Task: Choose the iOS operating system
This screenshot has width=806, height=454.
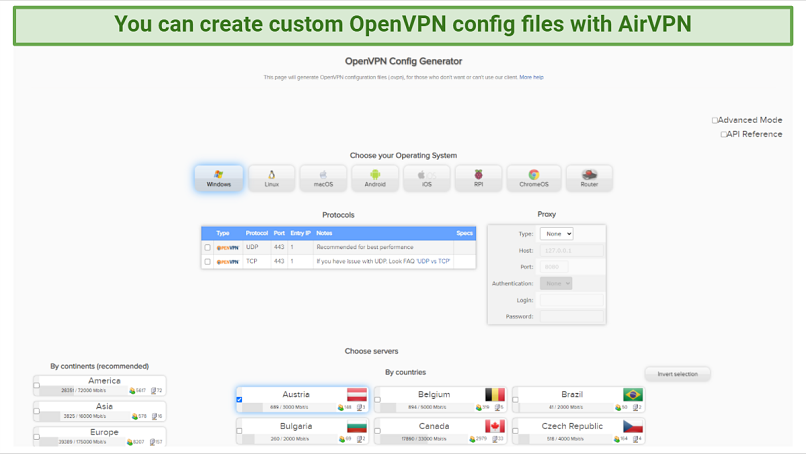Action: point(427,178)
